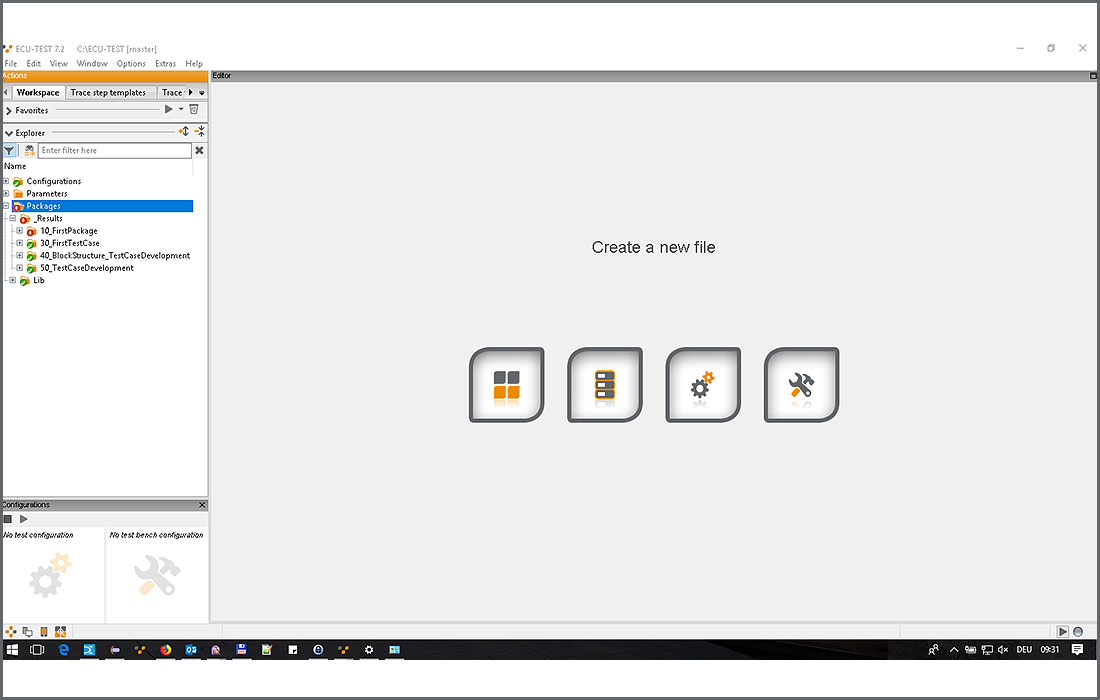
Task: Click the test bench configuration tools tile
Action: click(801, 385)
